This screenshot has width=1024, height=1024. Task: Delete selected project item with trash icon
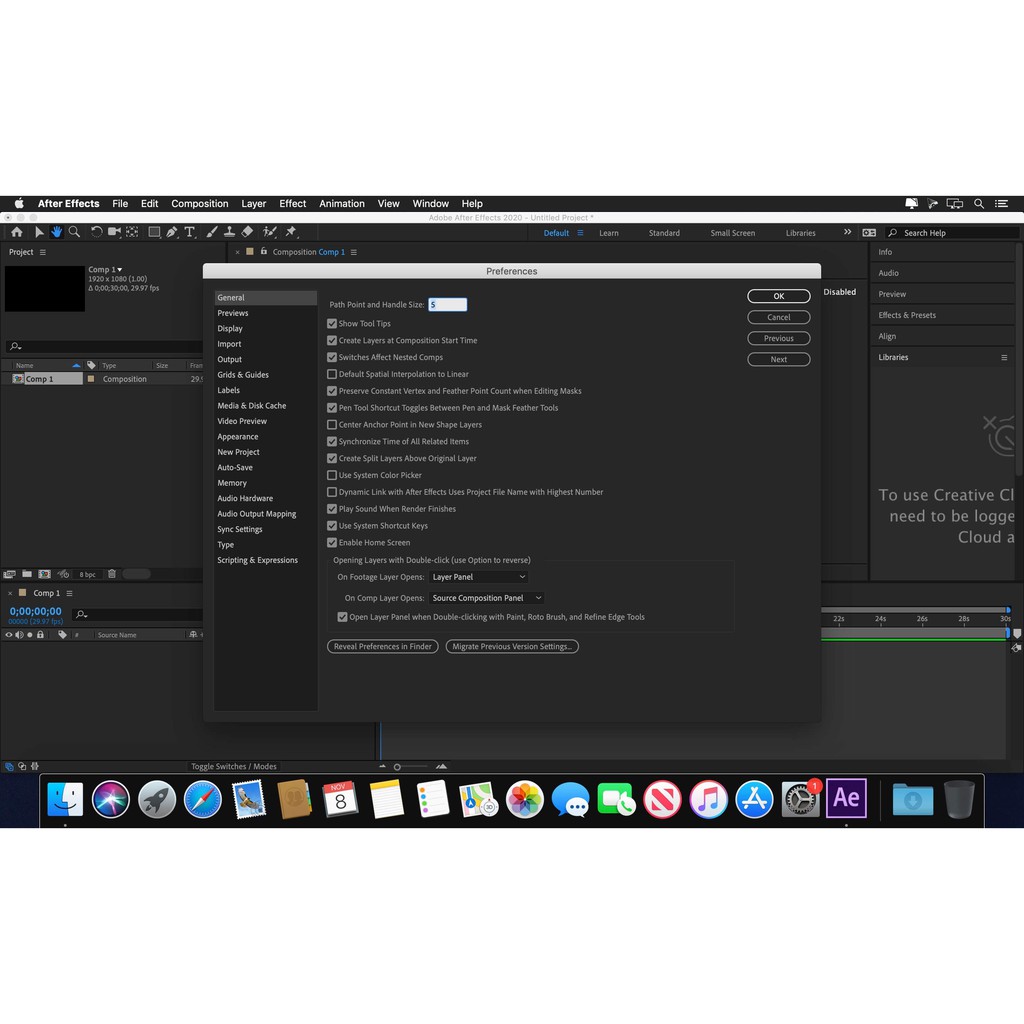tap(112, 574)
